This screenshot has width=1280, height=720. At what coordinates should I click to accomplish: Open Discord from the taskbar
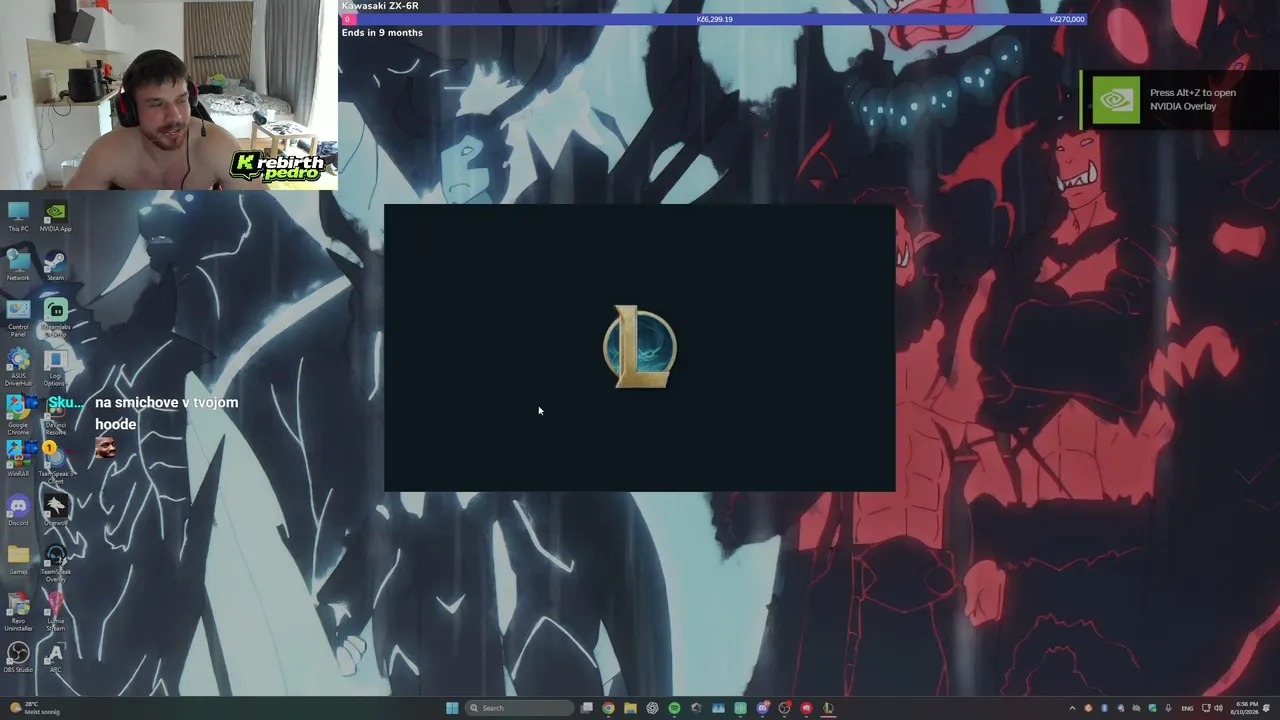(762, 708)
